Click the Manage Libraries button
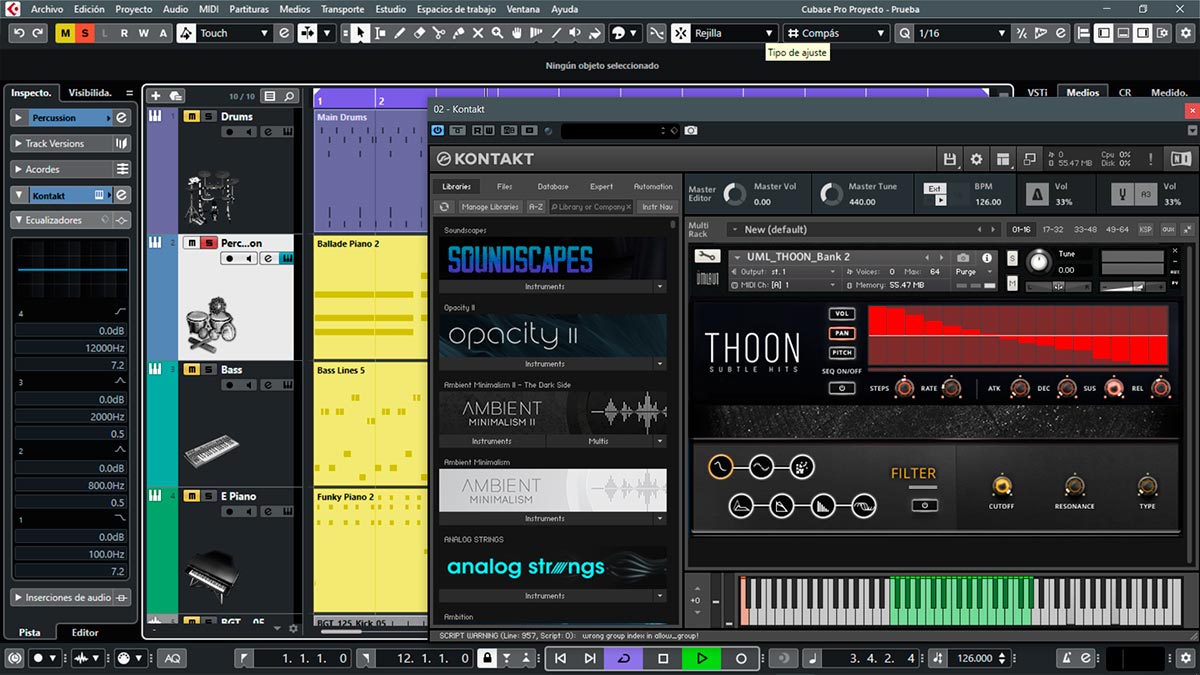Screen dimensions: 1200x675 tap(490, 207)
